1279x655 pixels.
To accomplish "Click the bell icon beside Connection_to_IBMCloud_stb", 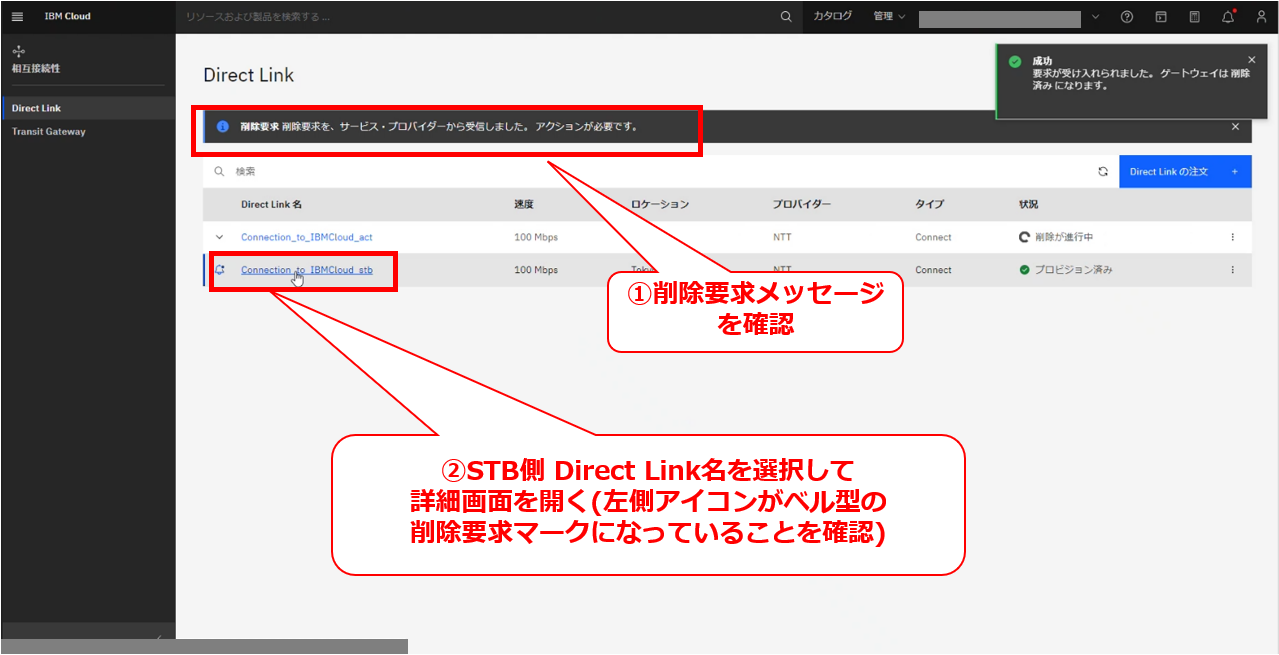I will point(220,270).
